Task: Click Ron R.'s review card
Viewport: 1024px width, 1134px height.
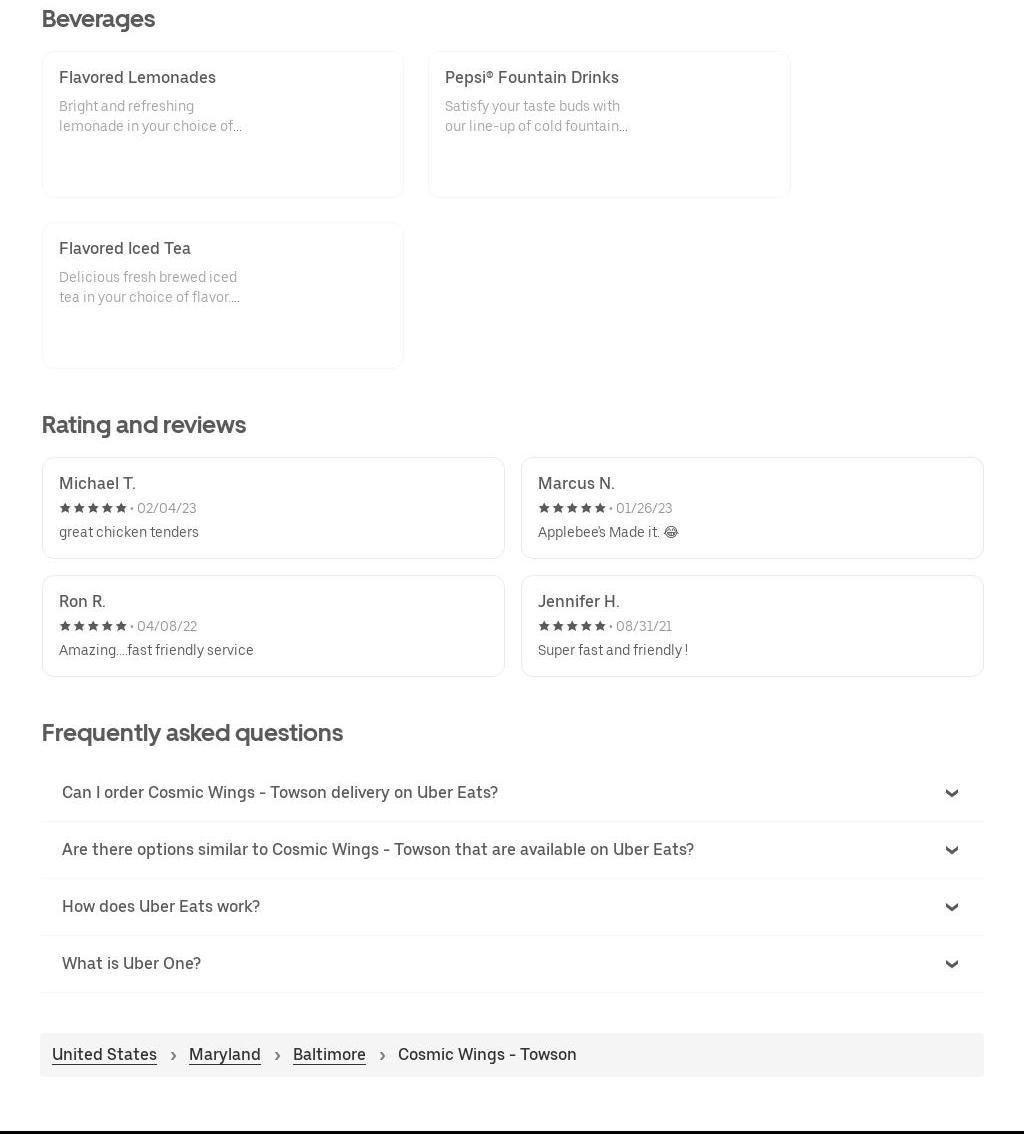Action: 272,626
